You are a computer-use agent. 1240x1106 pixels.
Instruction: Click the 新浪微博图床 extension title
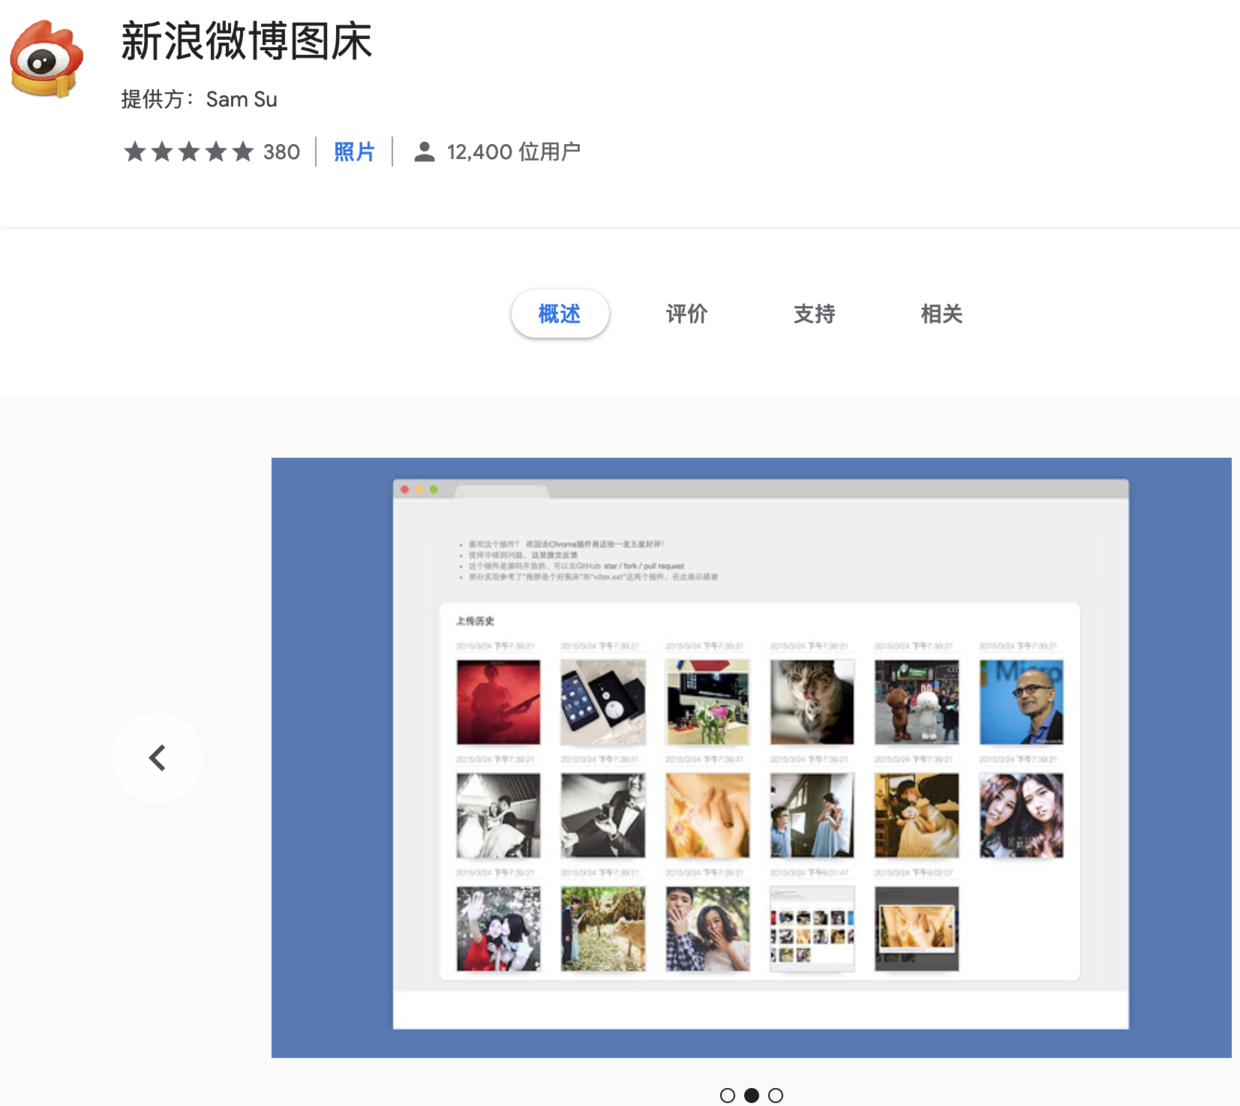246,41
